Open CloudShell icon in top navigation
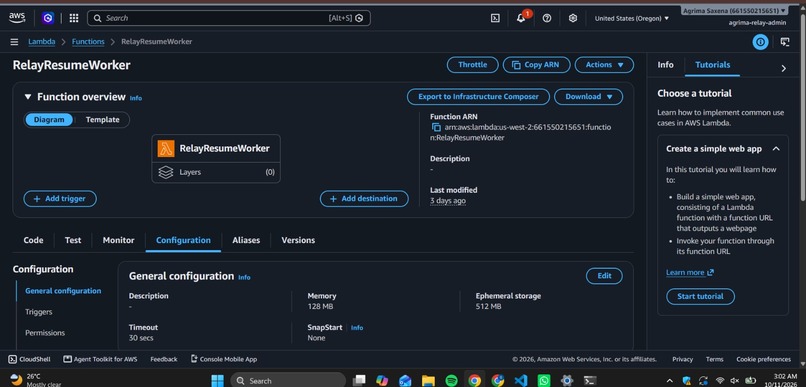 coord(495,18)
